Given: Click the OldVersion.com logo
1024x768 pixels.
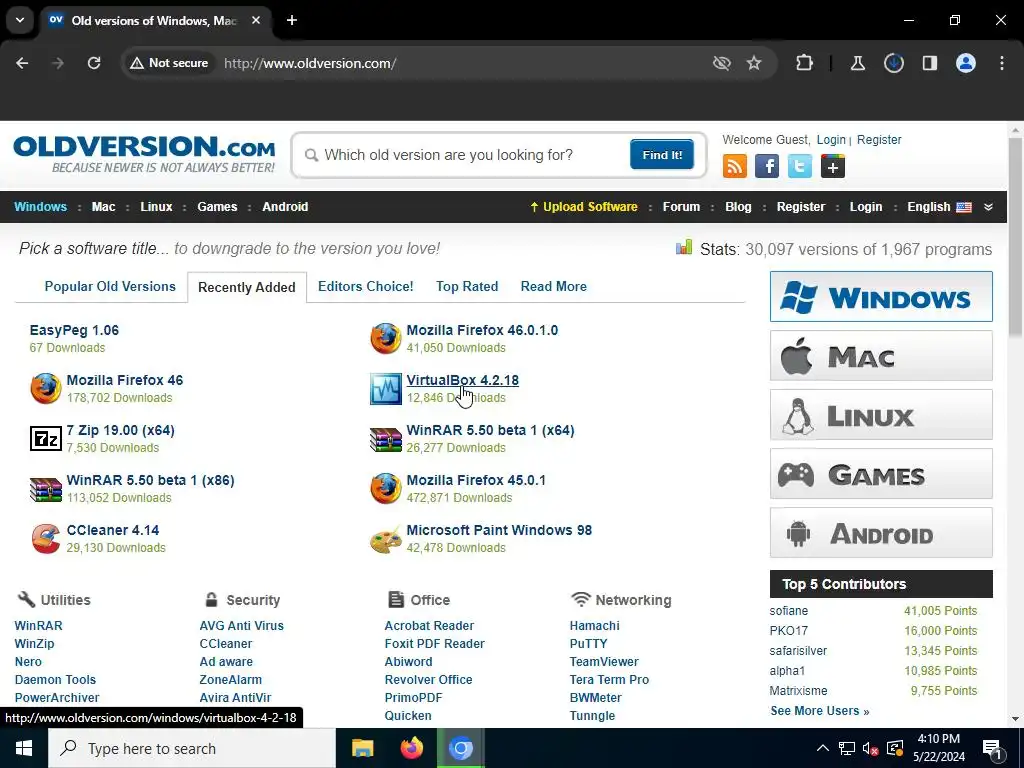Looking at the screenshot, I should pos(144,154).
